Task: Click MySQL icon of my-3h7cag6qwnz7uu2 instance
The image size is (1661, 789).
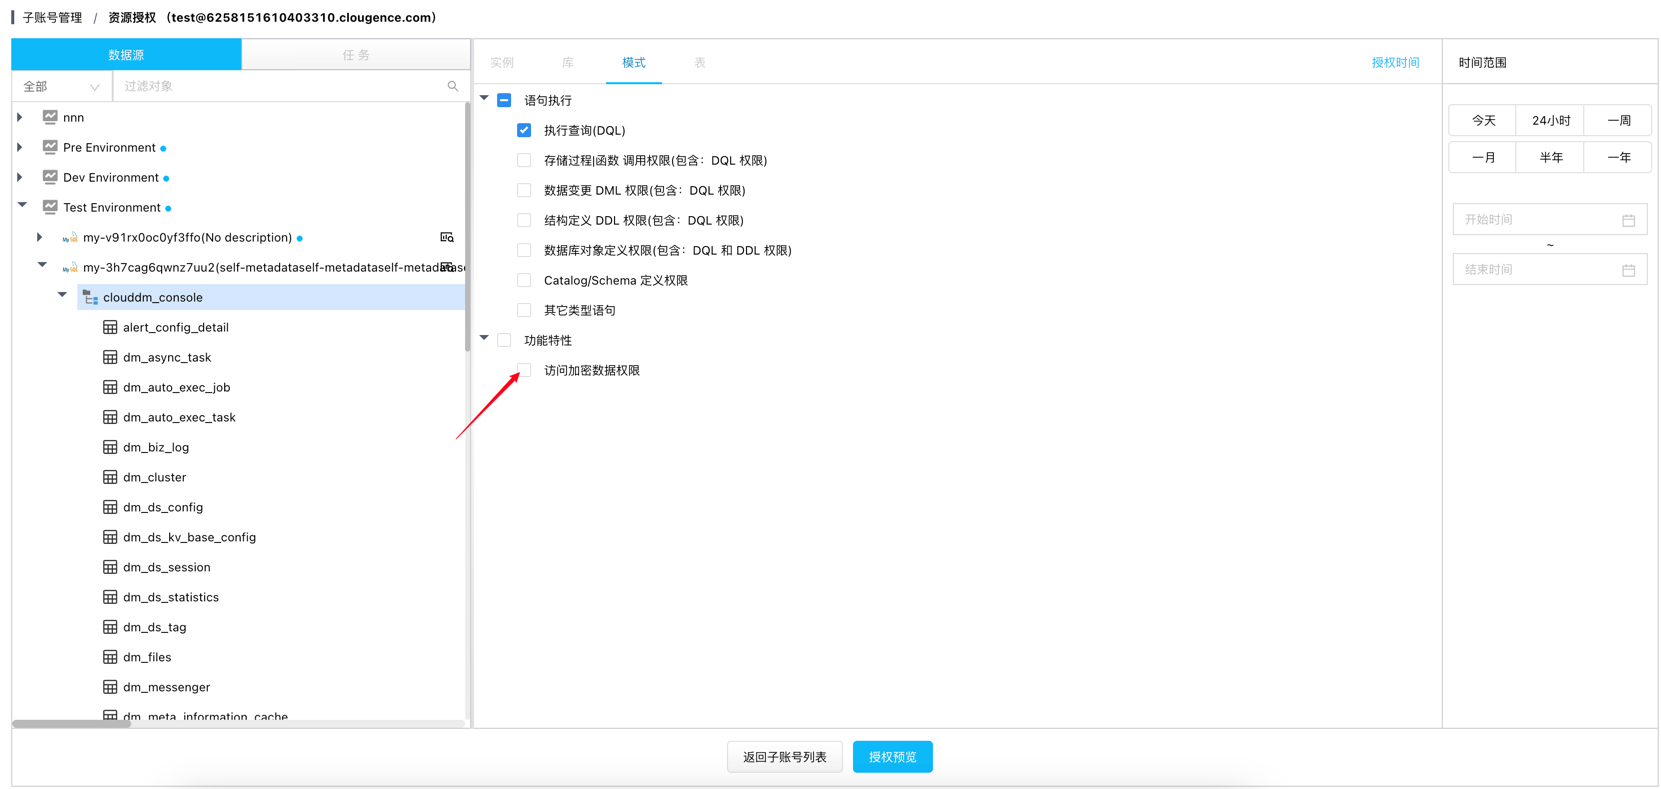Action: pyautogui.click(x=70, y=267)
